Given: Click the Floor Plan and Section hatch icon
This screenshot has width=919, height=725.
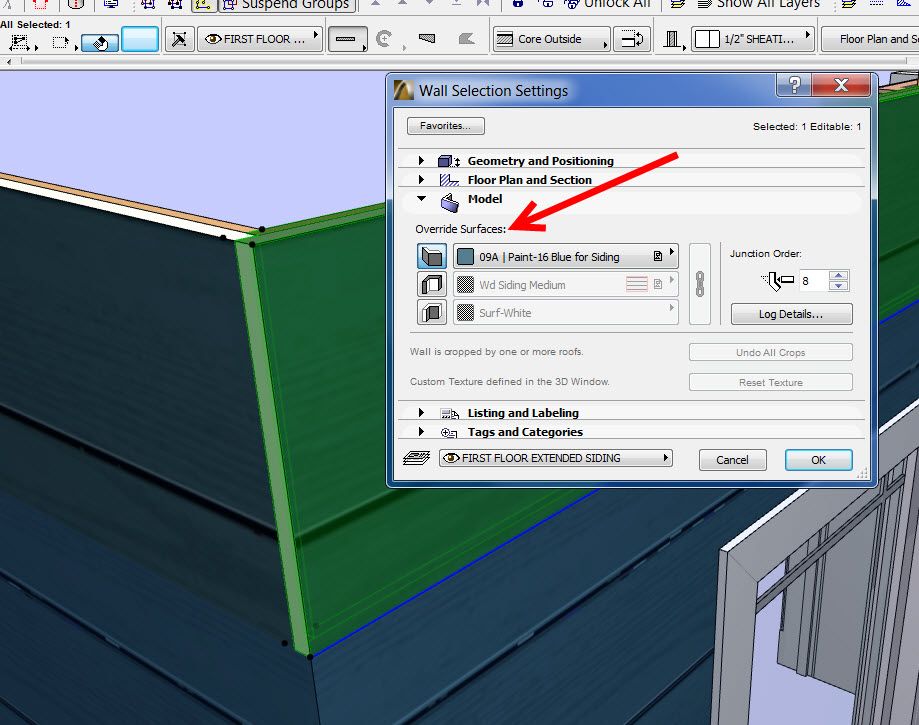Looking at the screenshot, I should (x=449, y=180).
